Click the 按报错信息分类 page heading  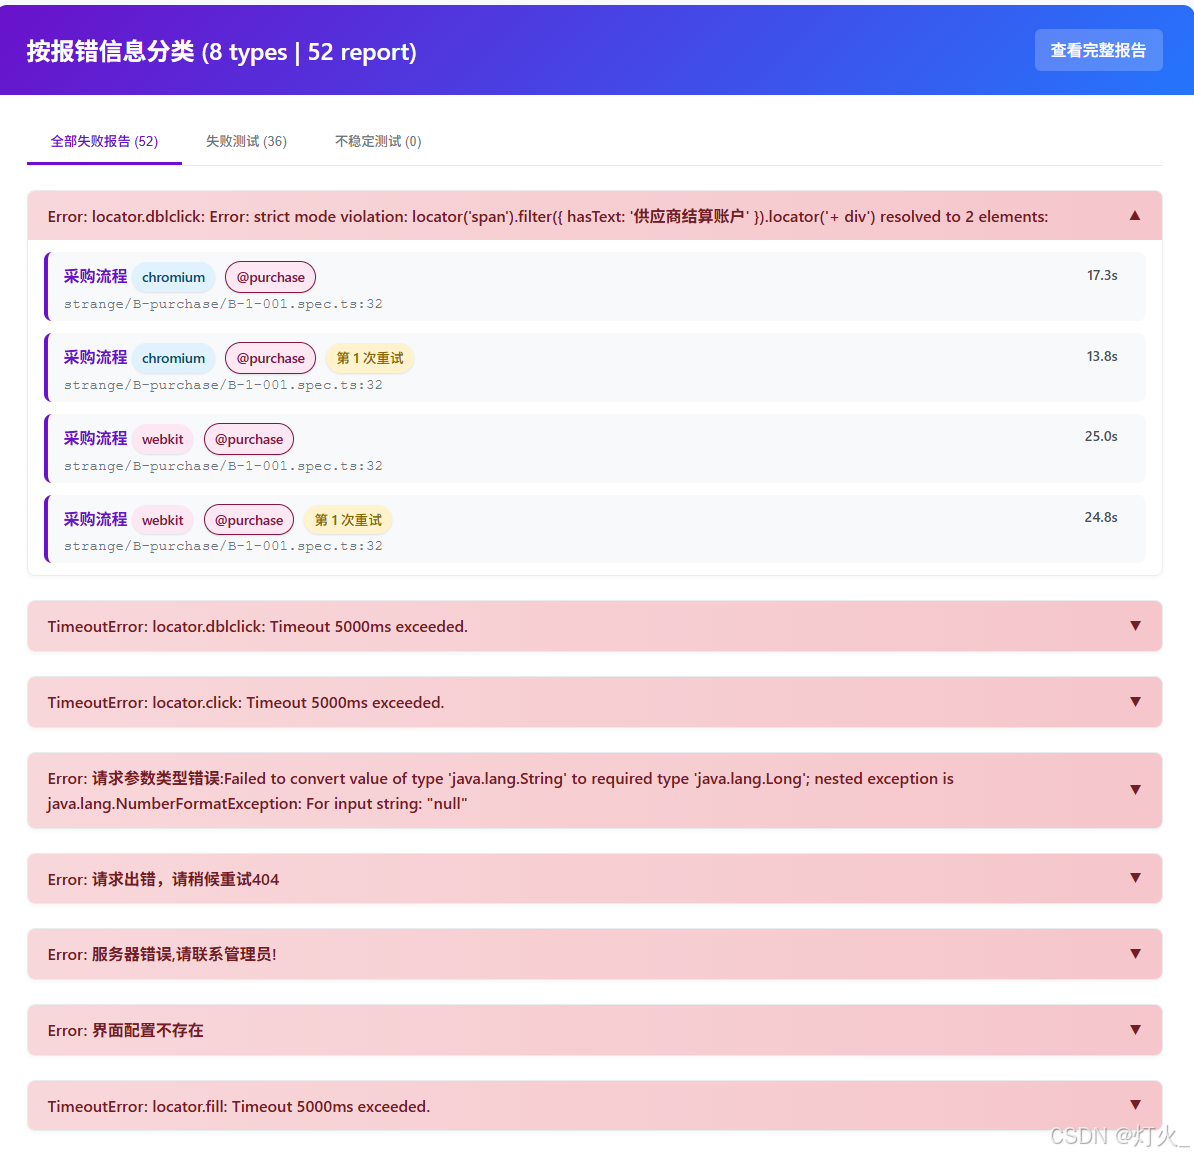pos(222,51)
